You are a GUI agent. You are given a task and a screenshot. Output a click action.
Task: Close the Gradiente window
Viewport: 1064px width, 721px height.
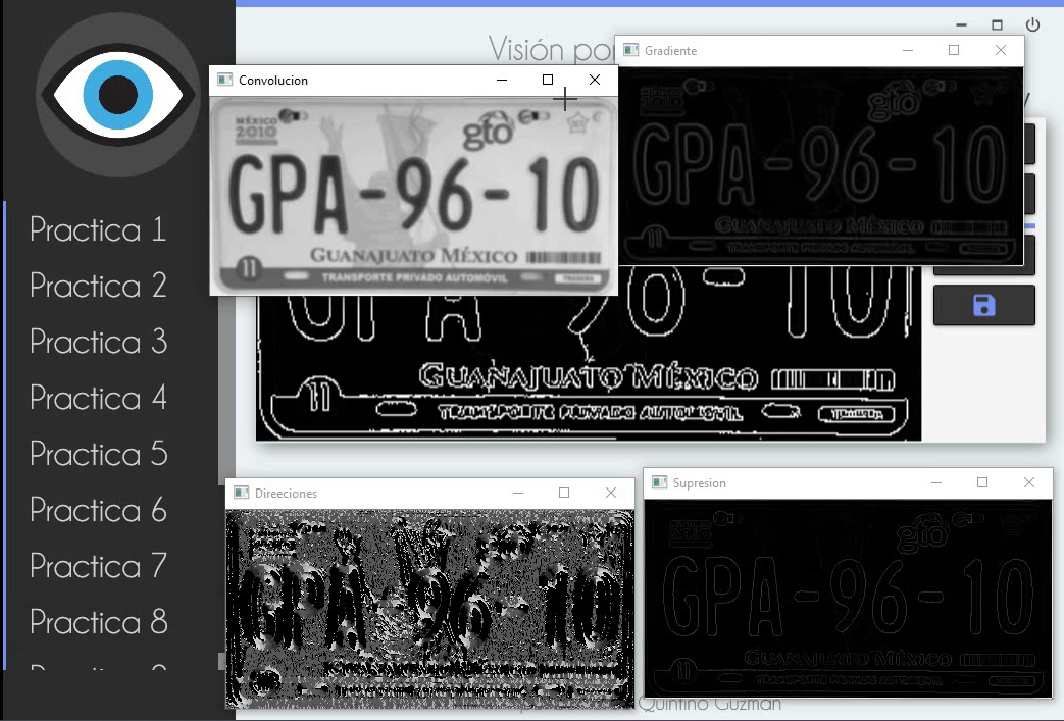(1000, 50)
